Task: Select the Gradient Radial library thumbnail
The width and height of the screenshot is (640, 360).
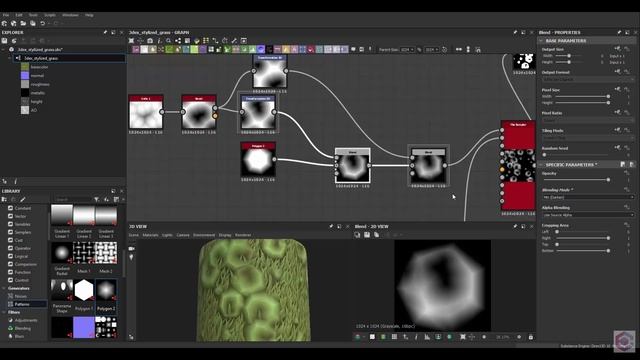Action: click(x=62, y=253)
